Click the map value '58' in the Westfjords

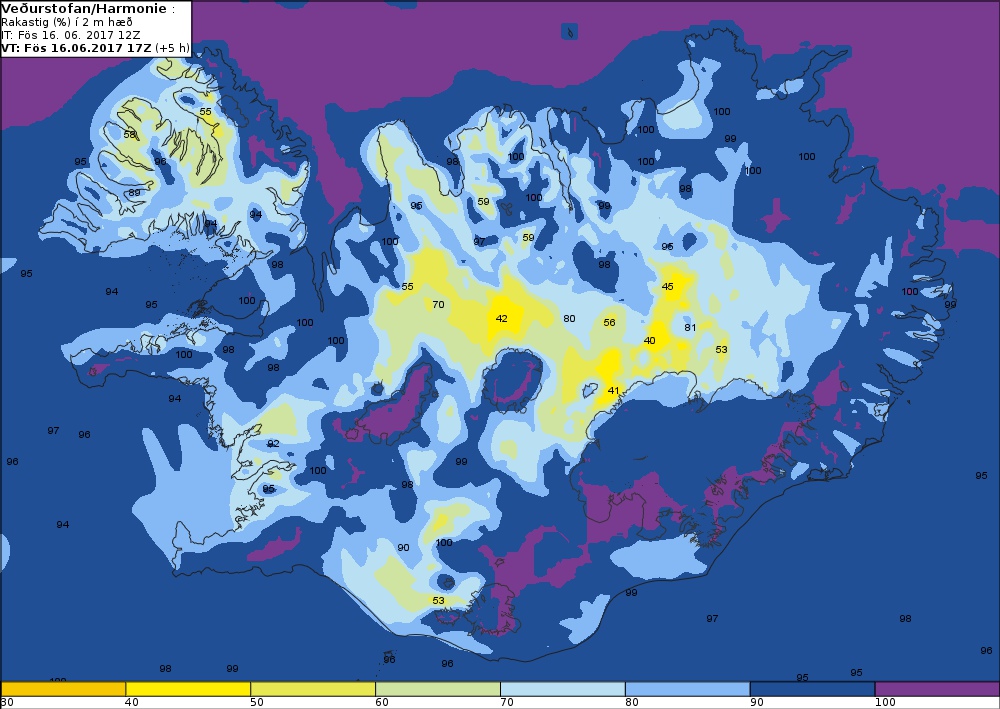(130, 135)
